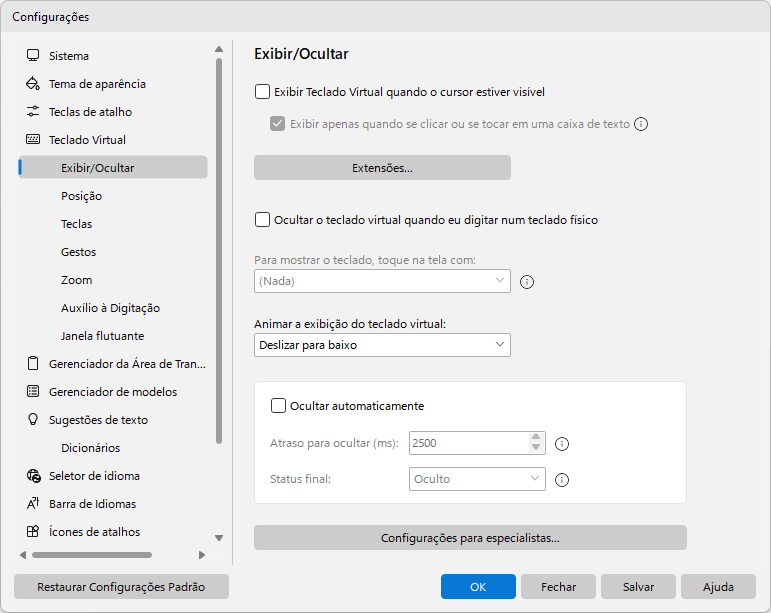The height and width of the screenshot is (613, 771).
Task: Check Ocultar o teclado virtual ao digitar
Action: pos(262,220)
